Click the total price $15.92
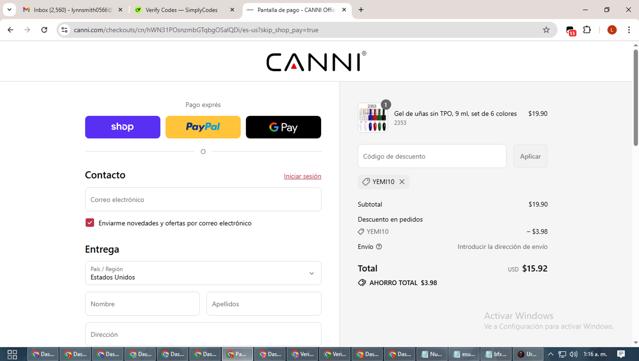Screen dimensions: 639x361 click(x=535, y=269)
